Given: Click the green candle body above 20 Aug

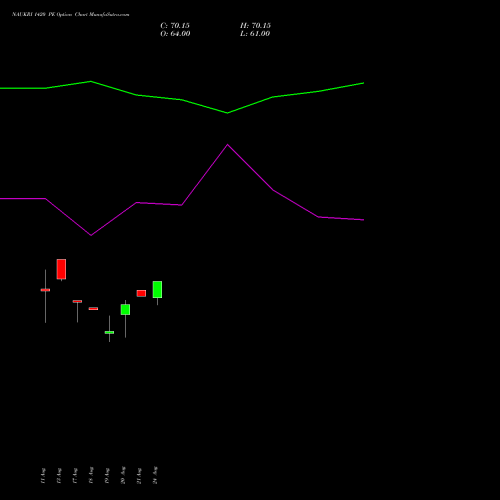Looking at the screenshot, I should (x=125, y=309).
